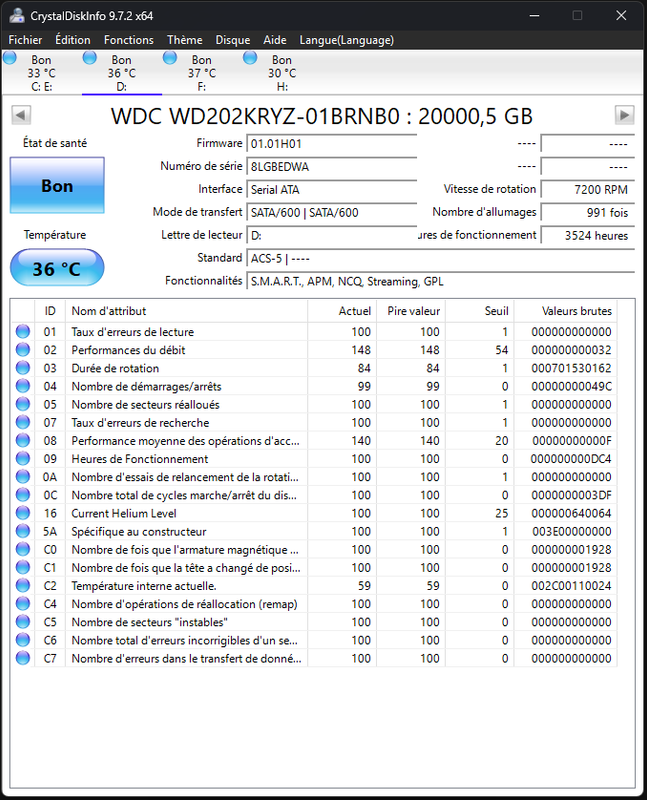Click status orb for attribute C0 row
The image size is (647, 800).
click(23, 549)
